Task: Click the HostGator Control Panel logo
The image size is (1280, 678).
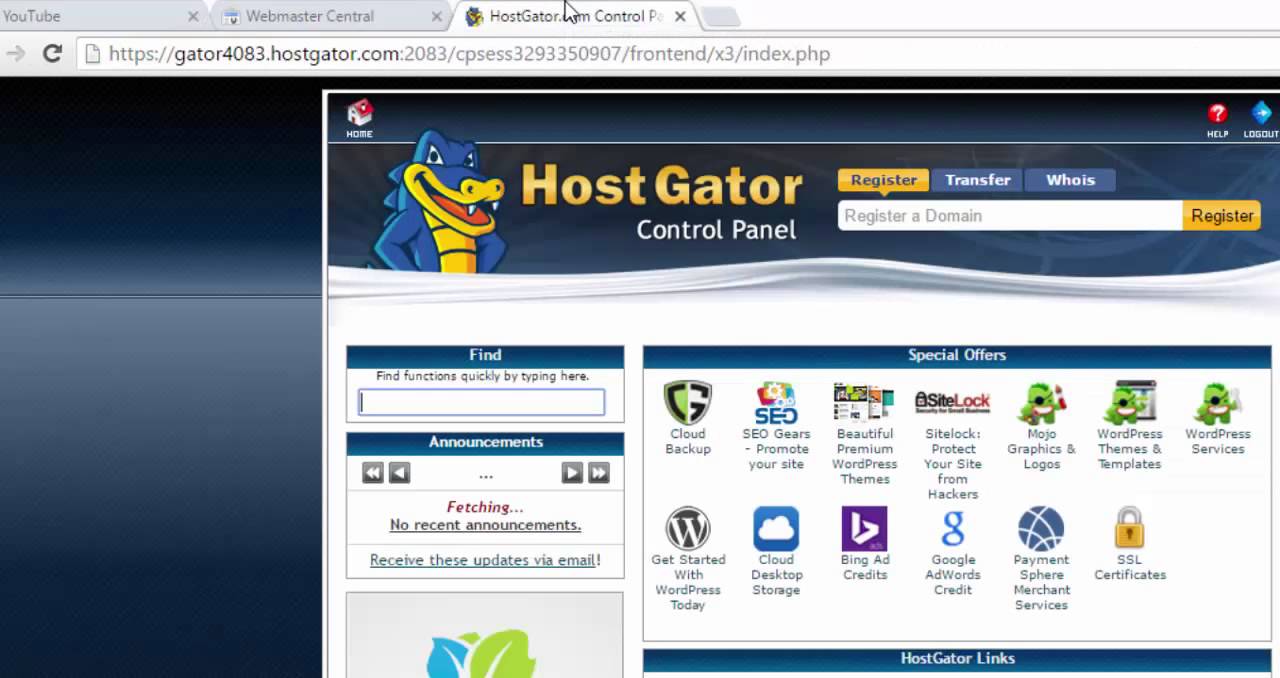Action: coord(587,200)
